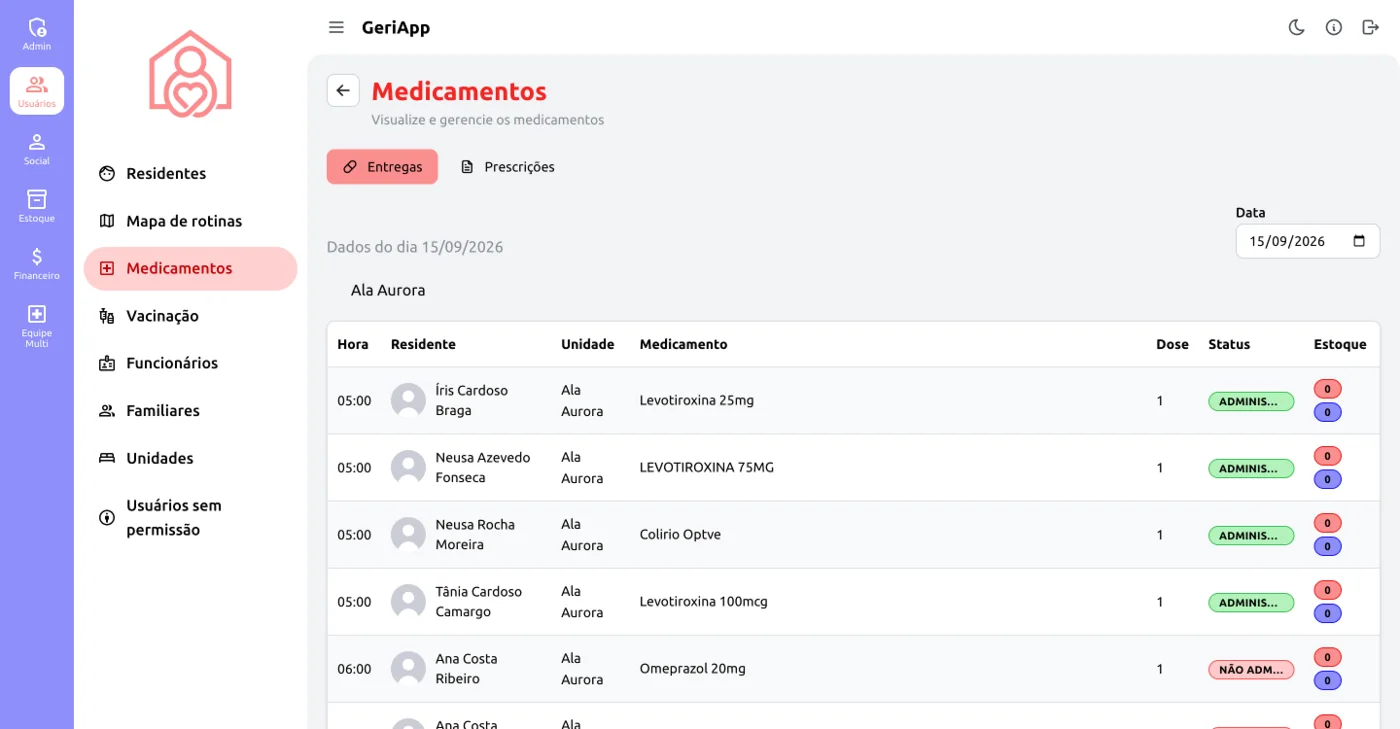Image resolution: width=1400 pixels, height=729 pixels.
Task: Click the medication name Omeprazol 20mg
Action: [693, 669]
